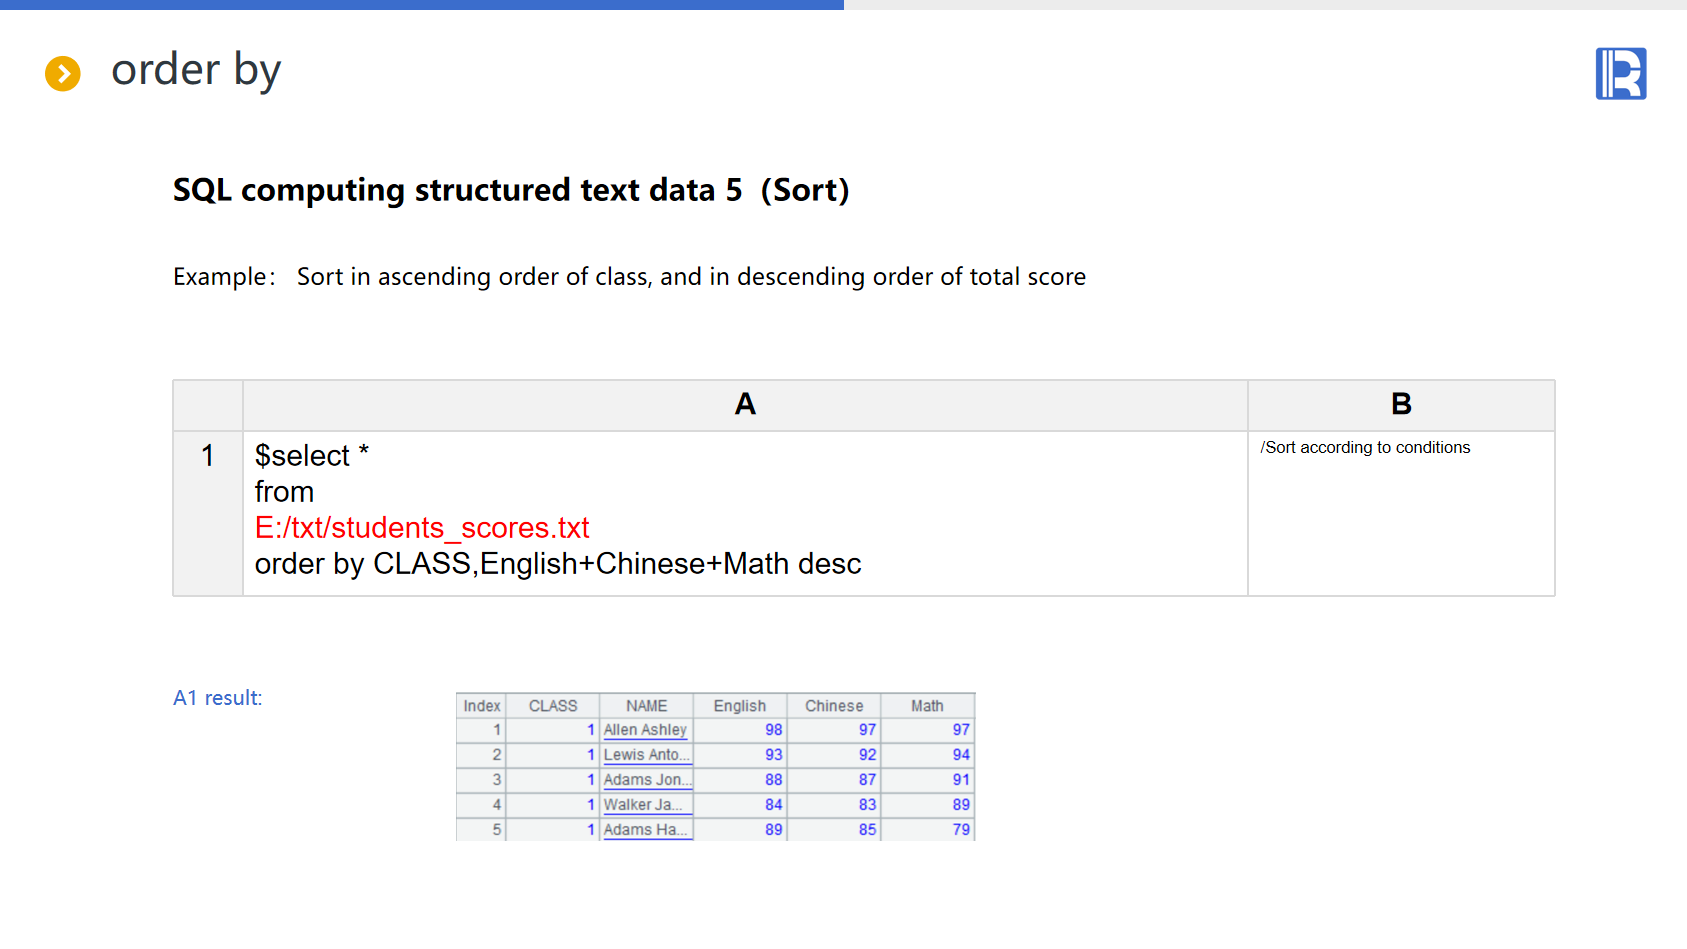Image resolution: width=1687 pixels, height=949 pixels.
Task: Click the Sort according to conditions comment
Action: click(1365, 448)
